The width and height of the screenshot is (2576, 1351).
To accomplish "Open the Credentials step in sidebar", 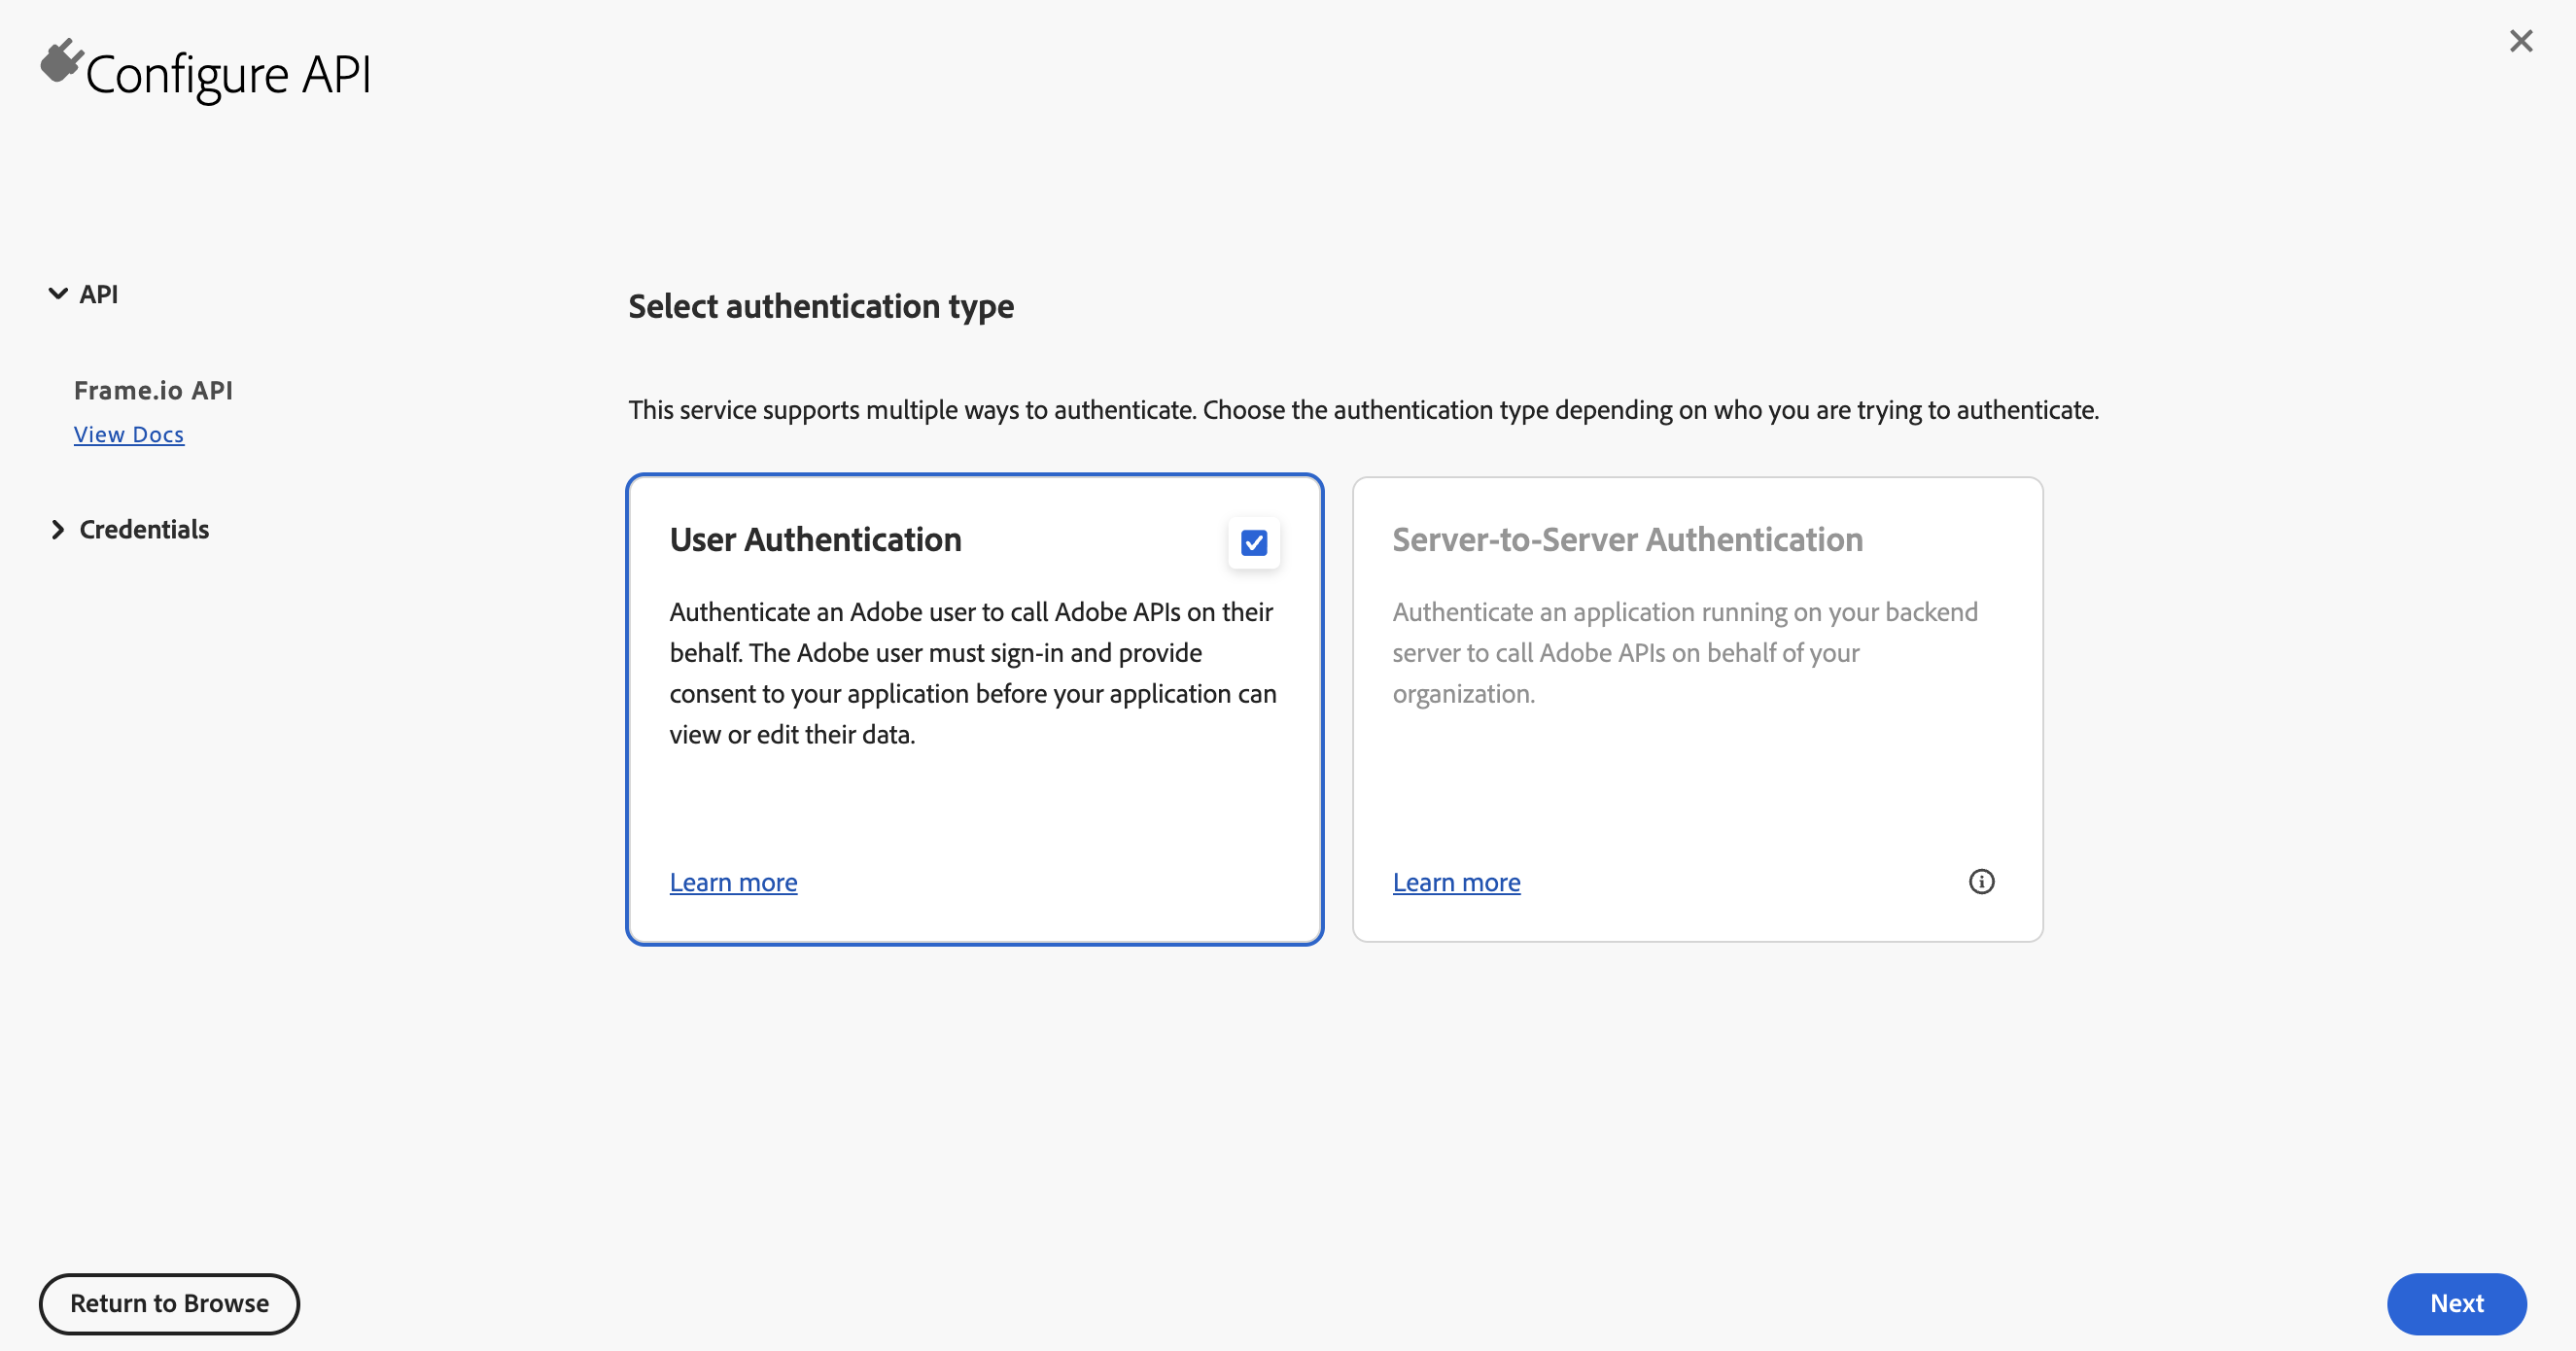I will [x=144, y=530].
